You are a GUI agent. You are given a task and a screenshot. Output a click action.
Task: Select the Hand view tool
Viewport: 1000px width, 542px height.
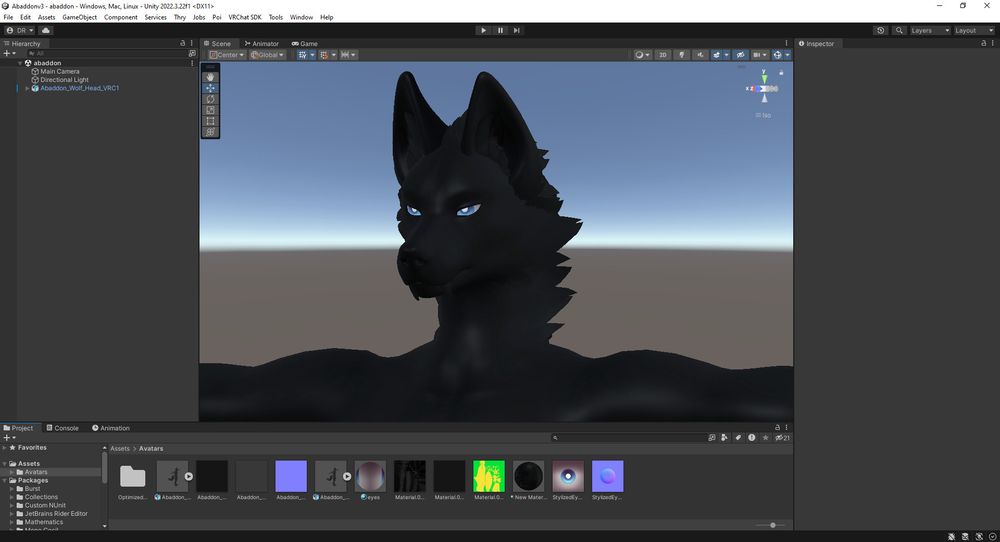(x=210, y=77)
